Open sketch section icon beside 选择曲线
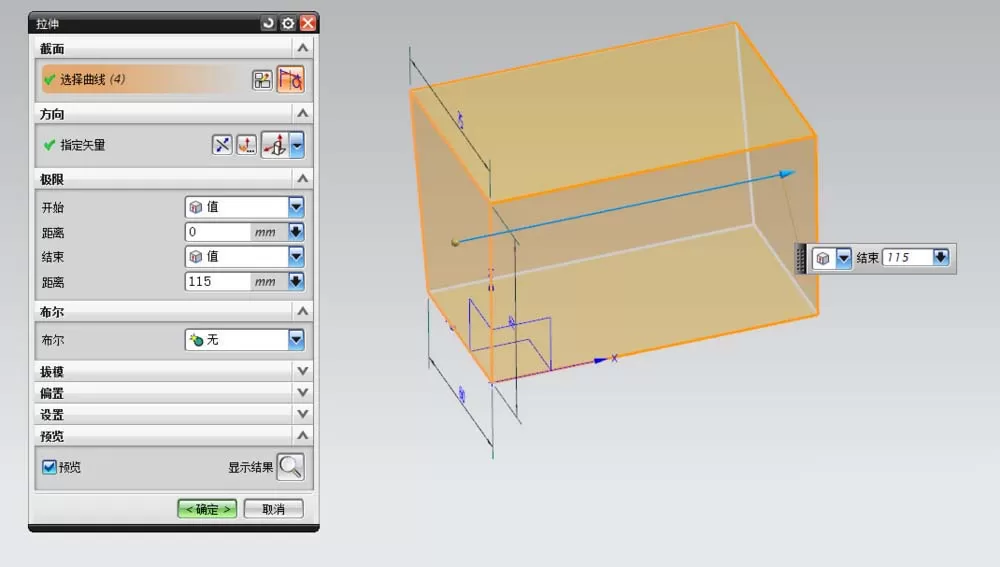This screenshot has height=567, width=1000. tap(262, 80)
